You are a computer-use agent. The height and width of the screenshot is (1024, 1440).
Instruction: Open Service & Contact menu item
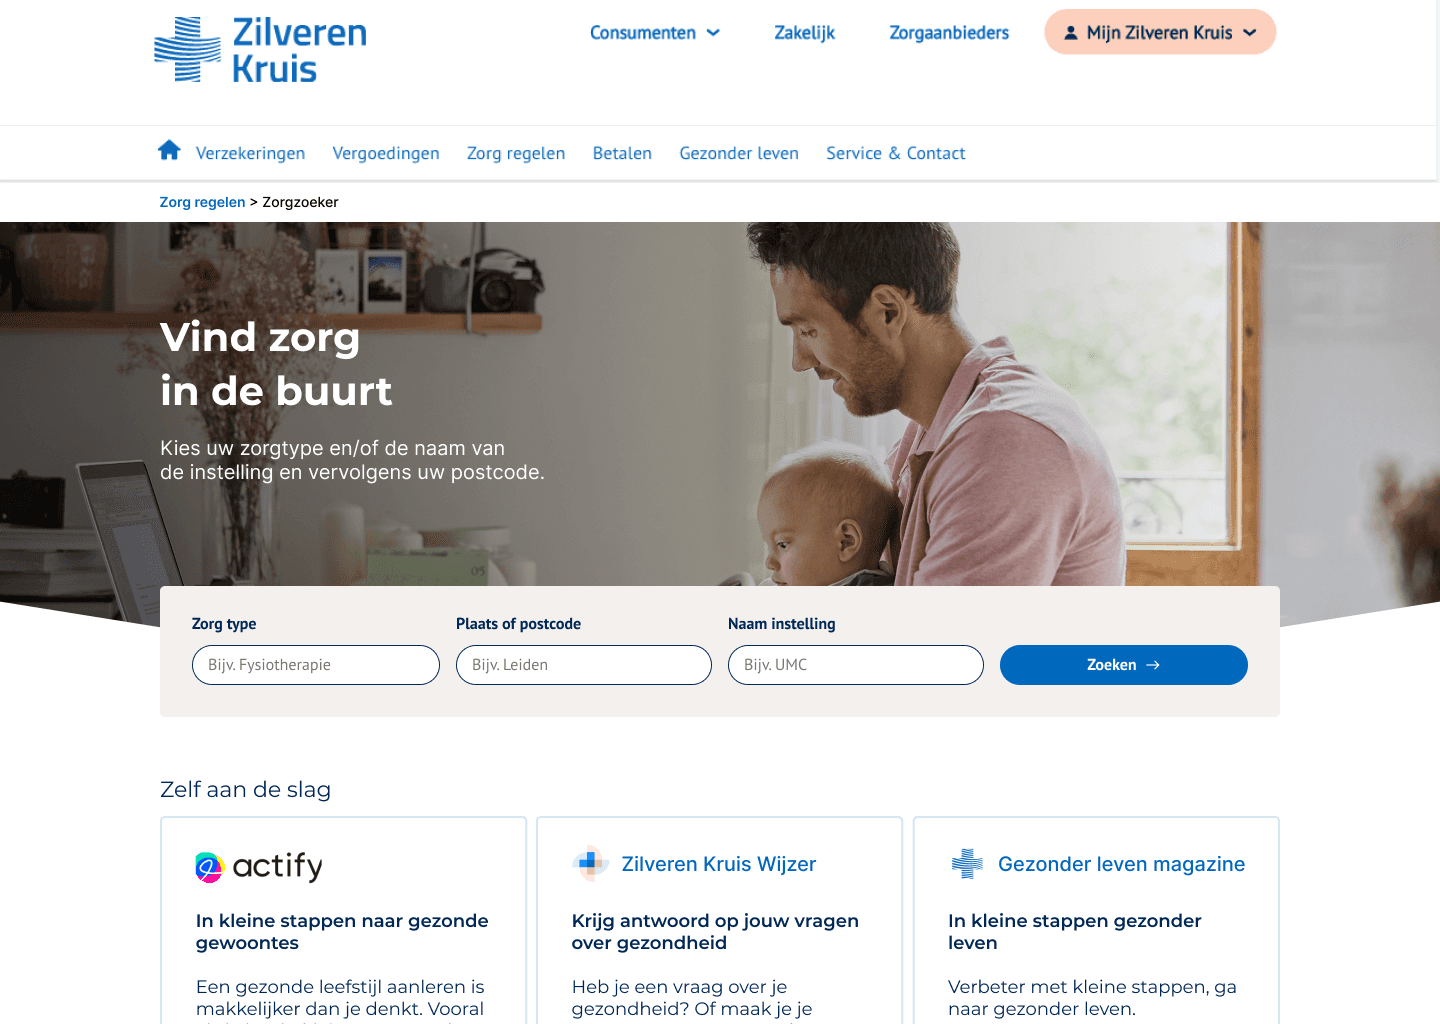(895, 153)
